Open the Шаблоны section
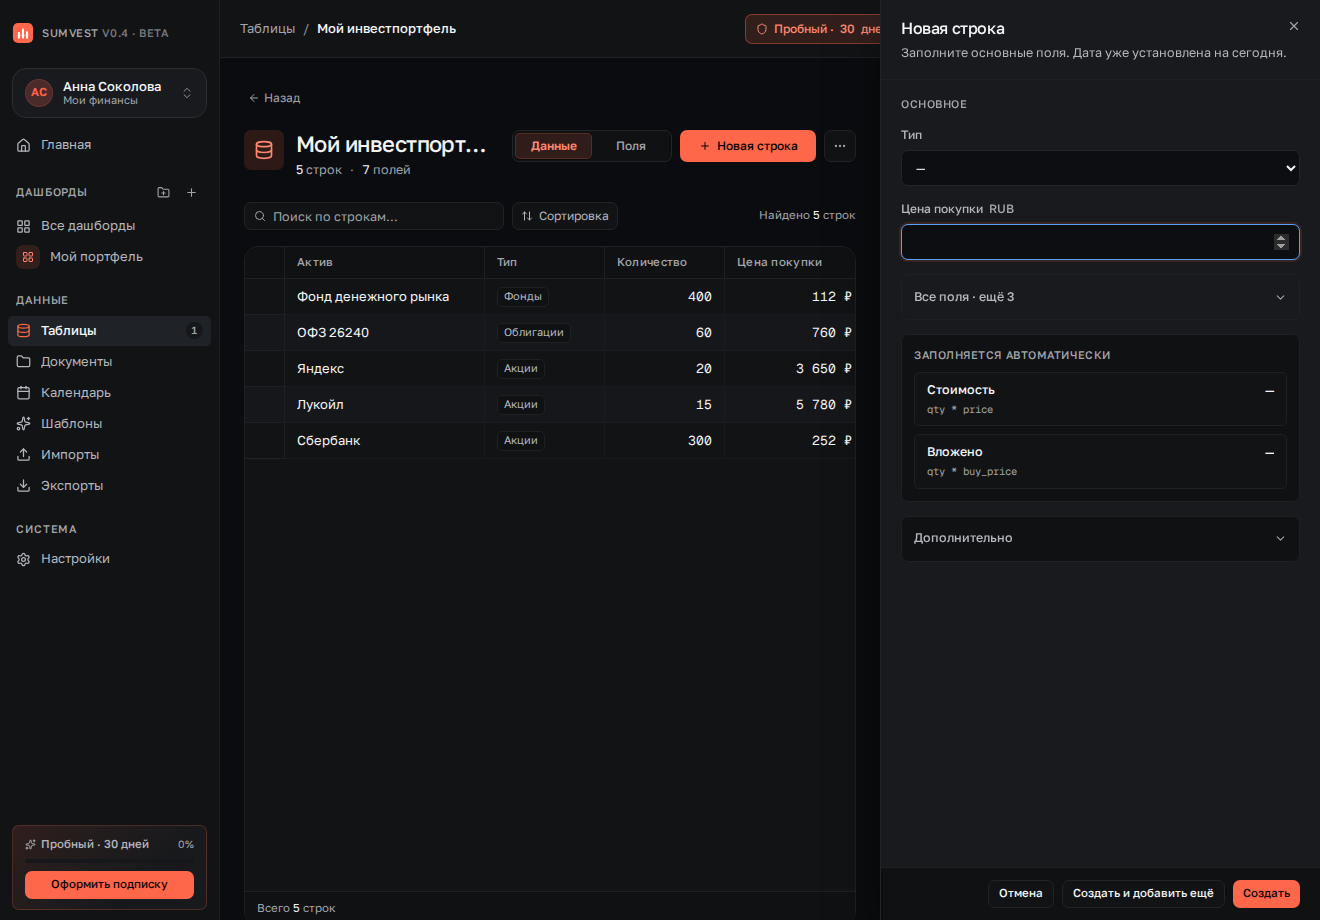 (x=110, y=424)
